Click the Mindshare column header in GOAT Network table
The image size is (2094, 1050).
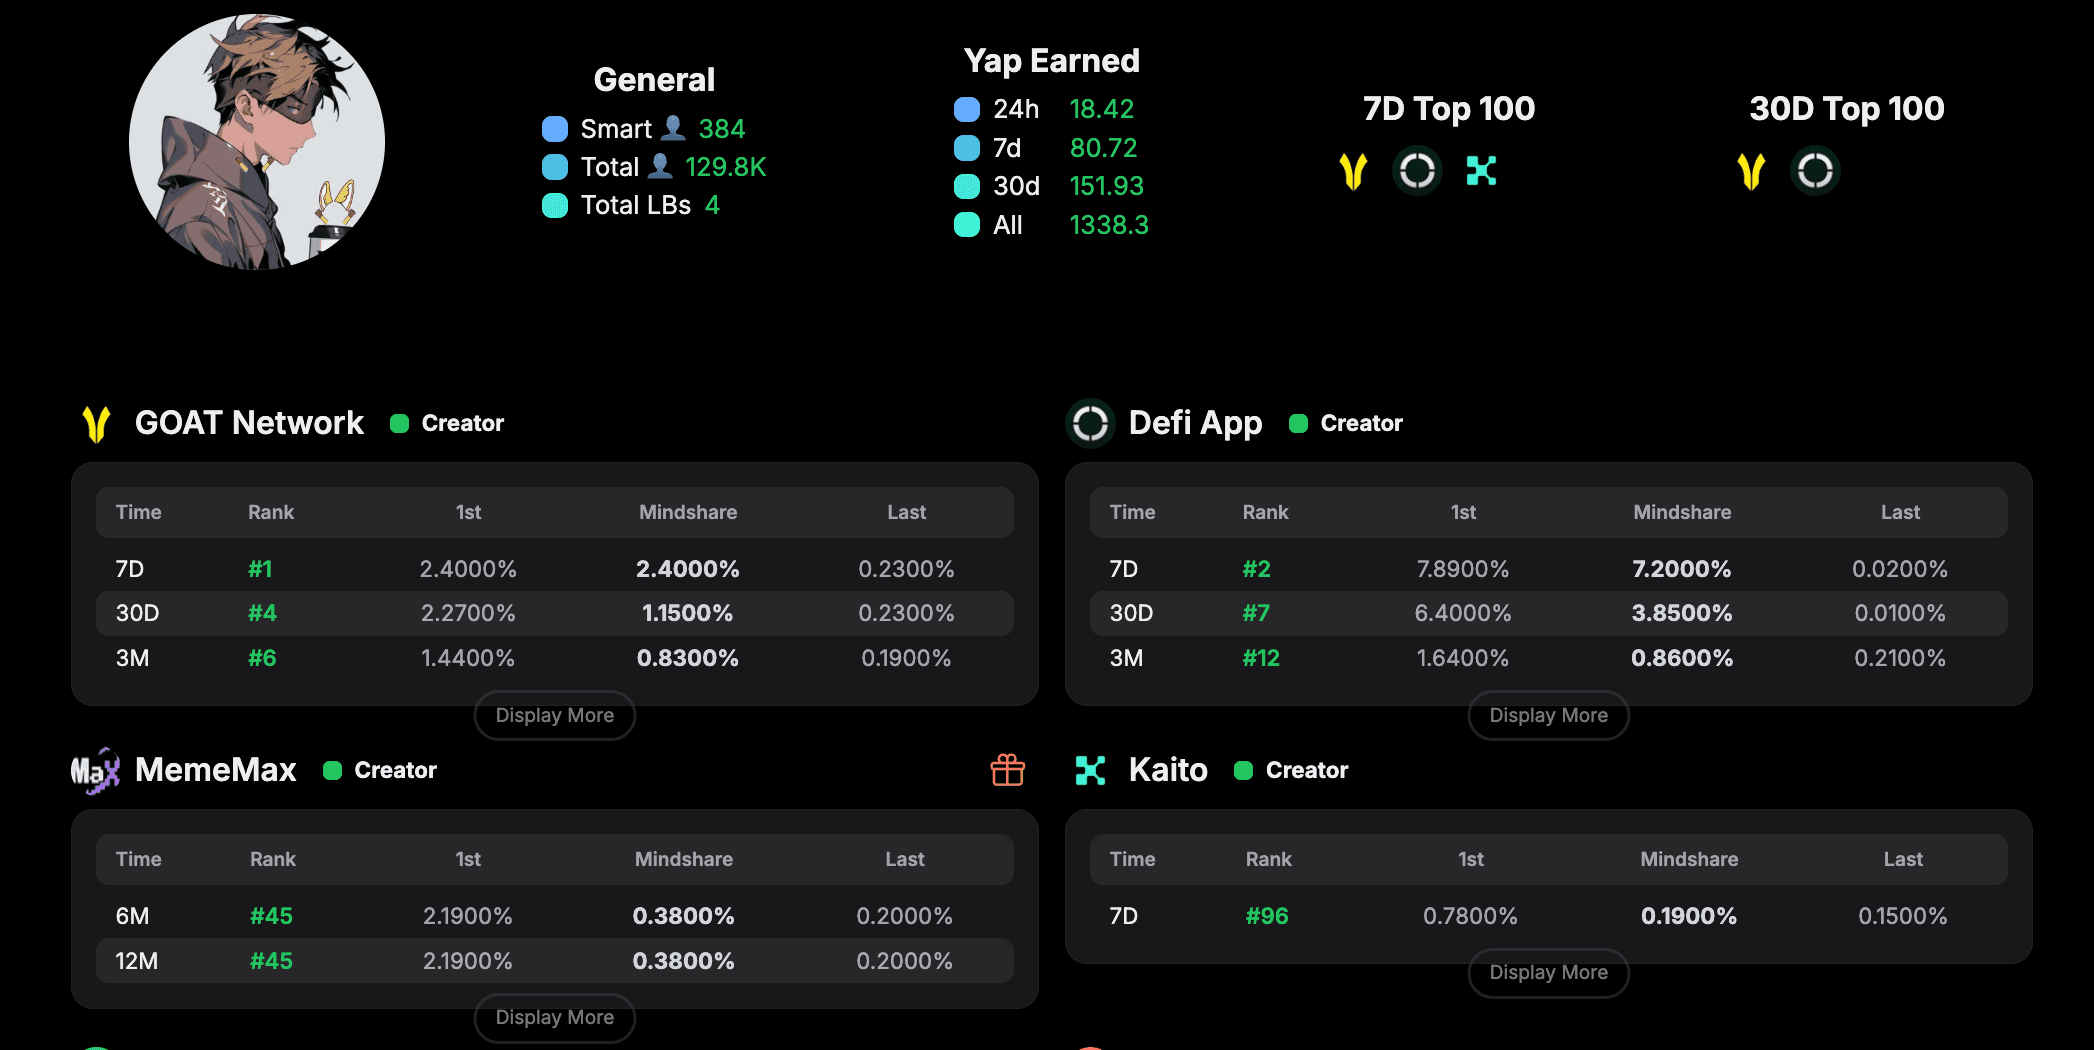coord(688,512)
